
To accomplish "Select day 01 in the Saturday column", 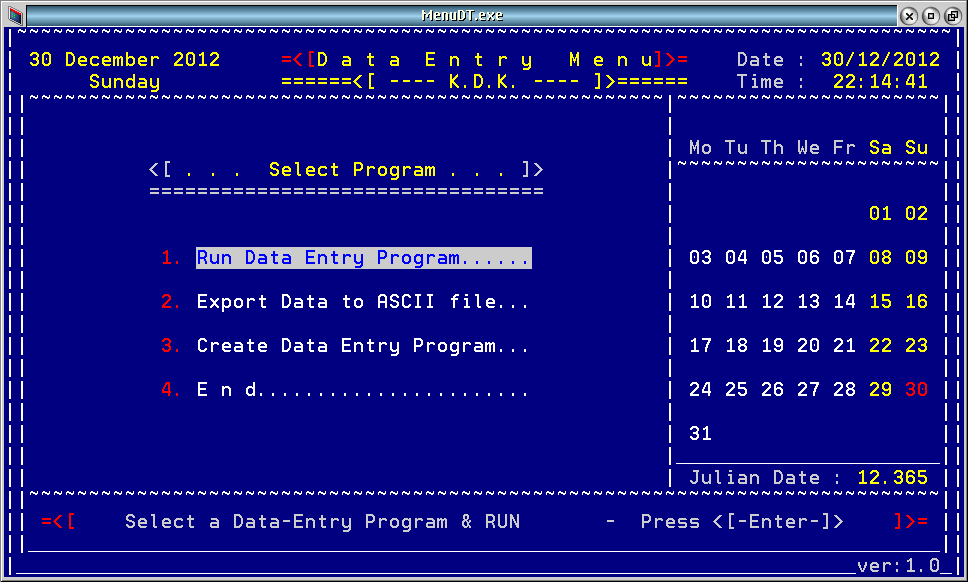I will pyautogui.click(x=880, y=214).
